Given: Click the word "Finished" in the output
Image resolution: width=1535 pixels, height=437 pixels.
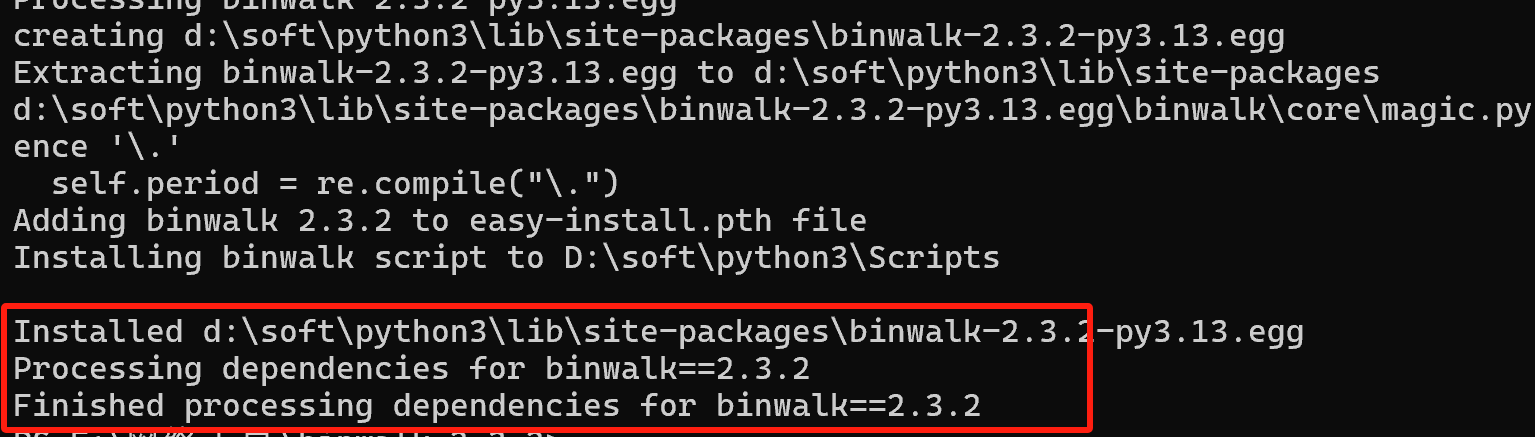Looking at the screenshot, I should pos(88,405).
